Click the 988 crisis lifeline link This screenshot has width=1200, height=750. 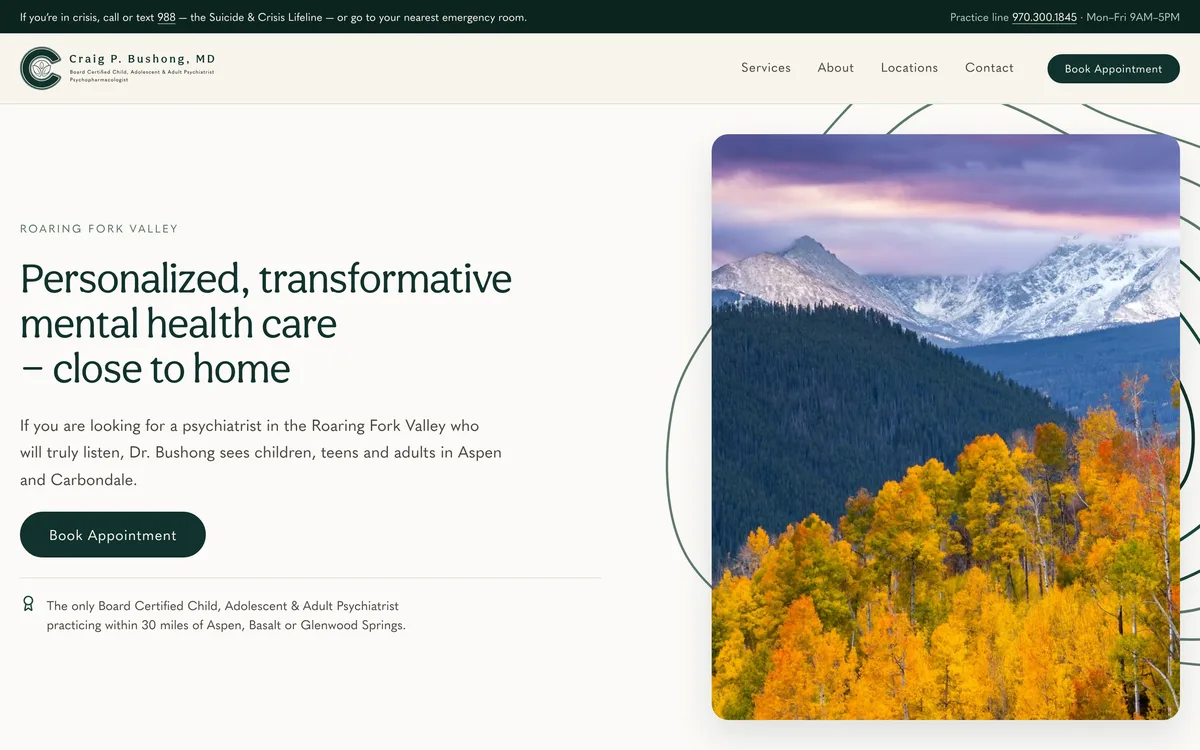(x=166, y=17)
